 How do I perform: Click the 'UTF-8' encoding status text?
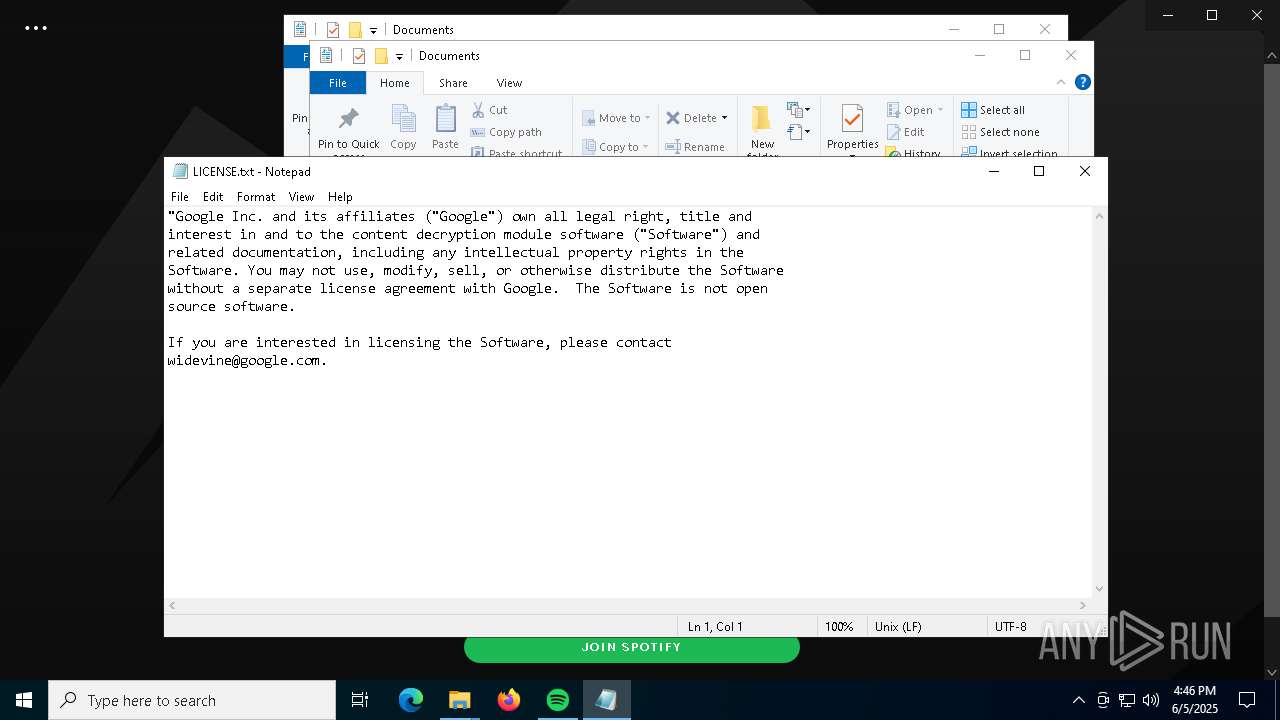1010,627
